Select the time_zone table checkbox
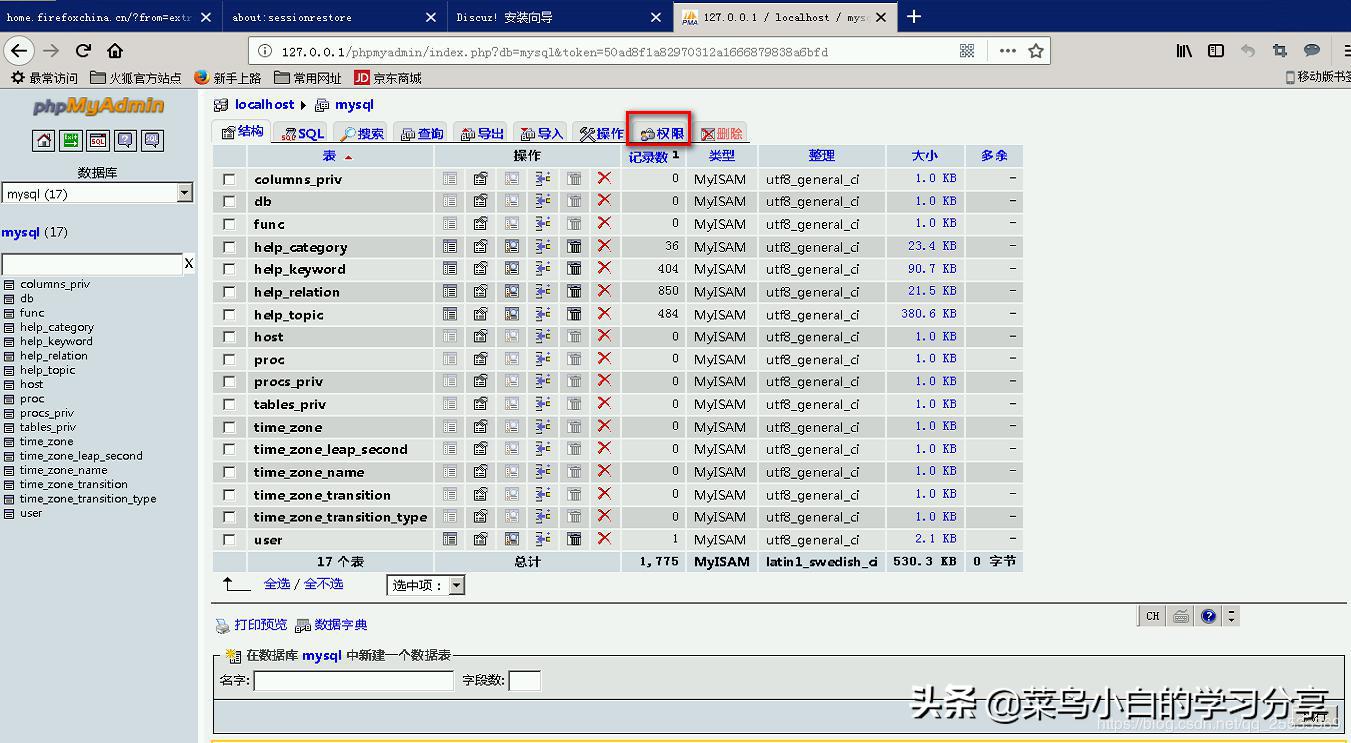Screen dimensions: 1351x743 click(x=228, y=426)
